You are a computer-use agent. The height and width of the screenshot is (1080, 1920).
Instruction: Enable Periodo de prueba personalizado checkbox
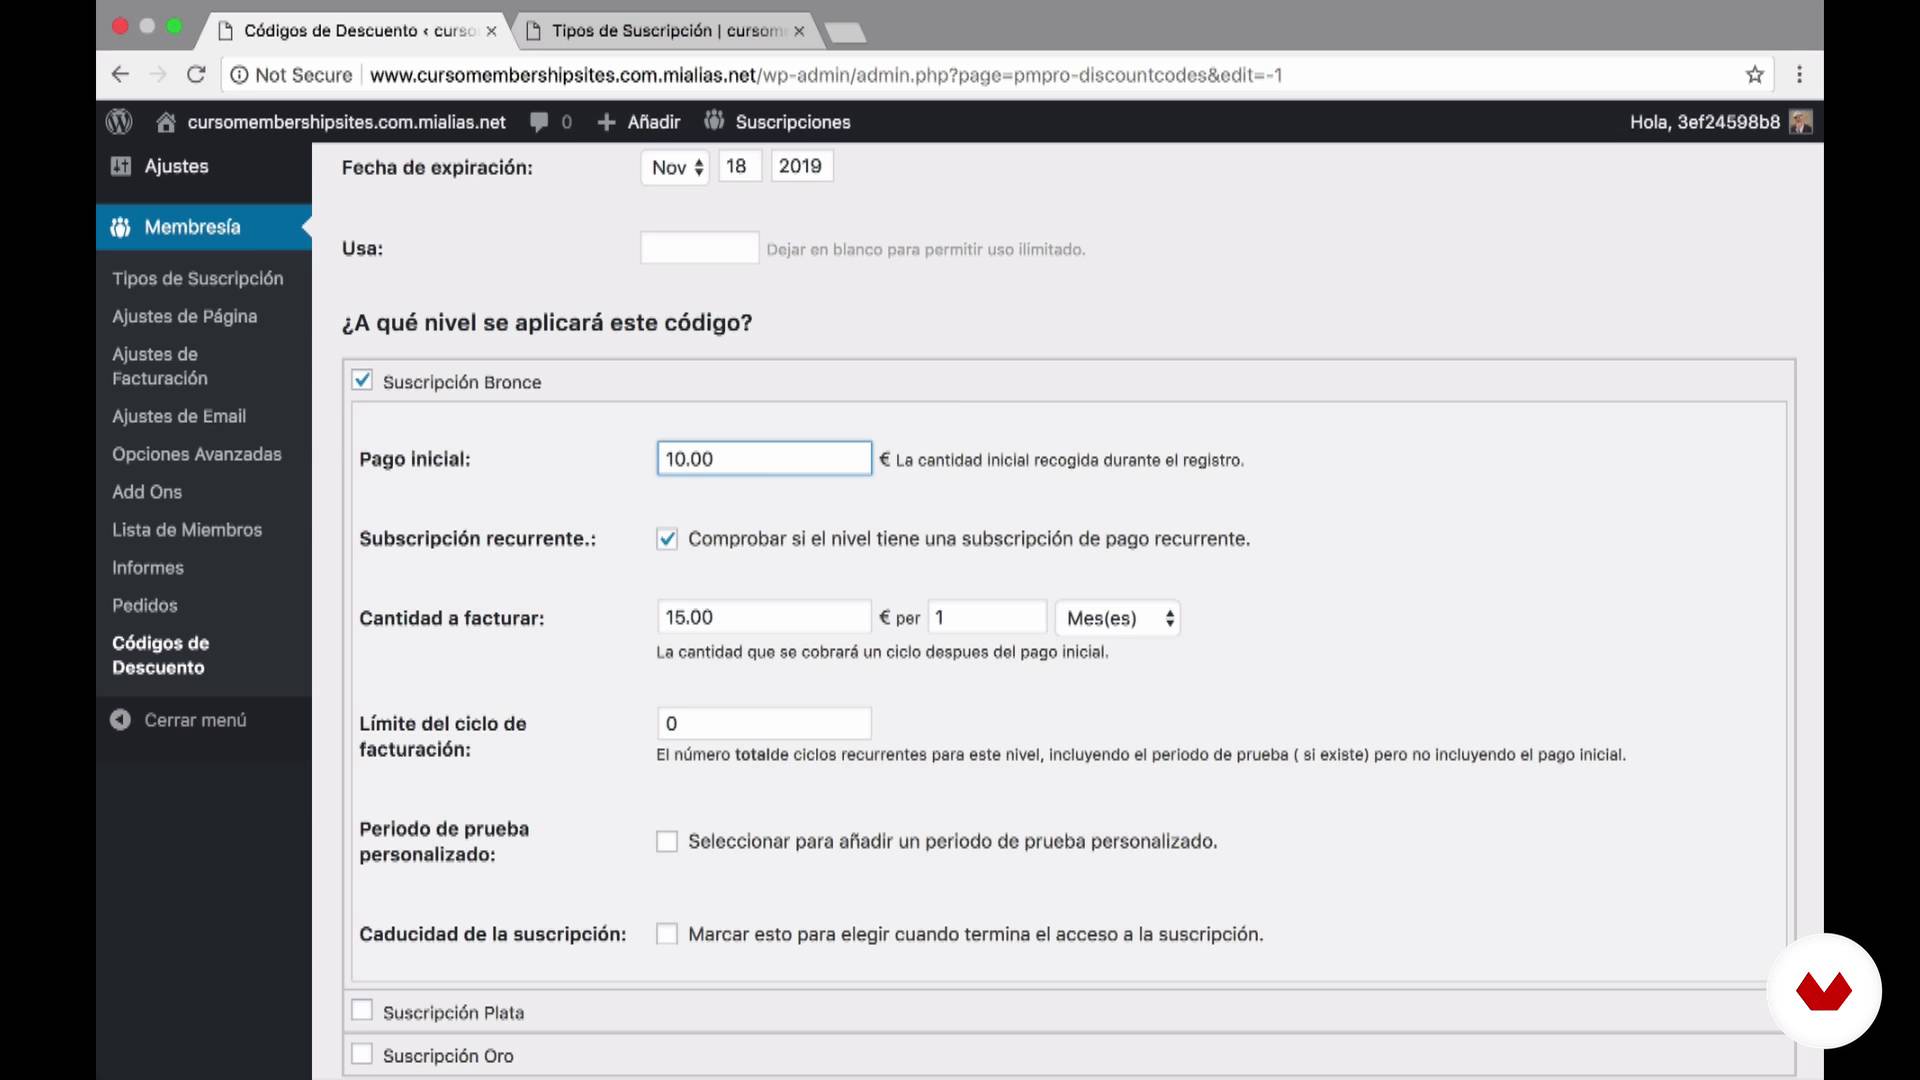[667, 841]
